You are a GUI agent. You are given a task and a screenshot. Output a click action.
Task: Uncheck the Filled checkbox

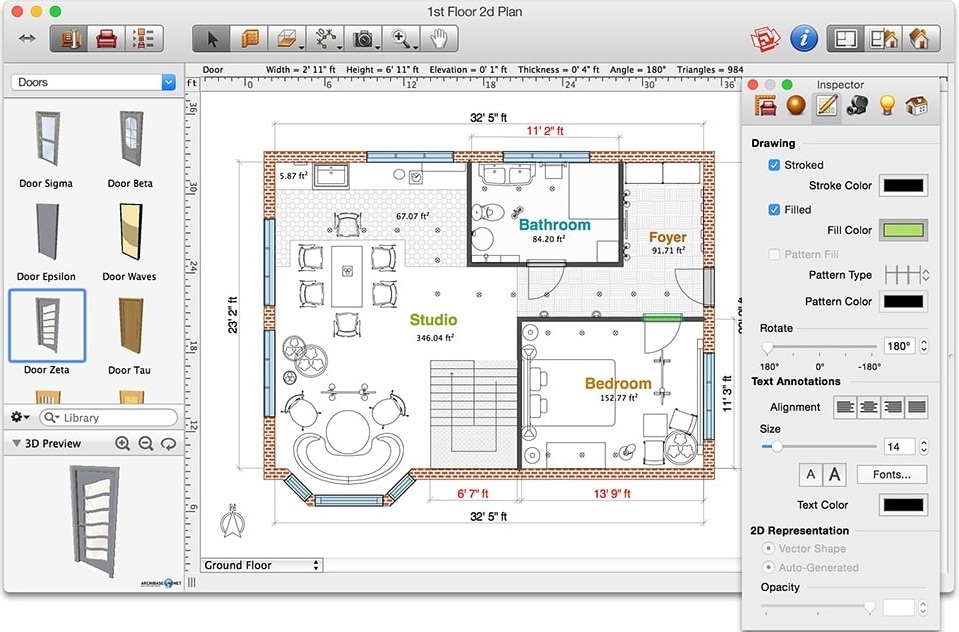click(774, 209)
